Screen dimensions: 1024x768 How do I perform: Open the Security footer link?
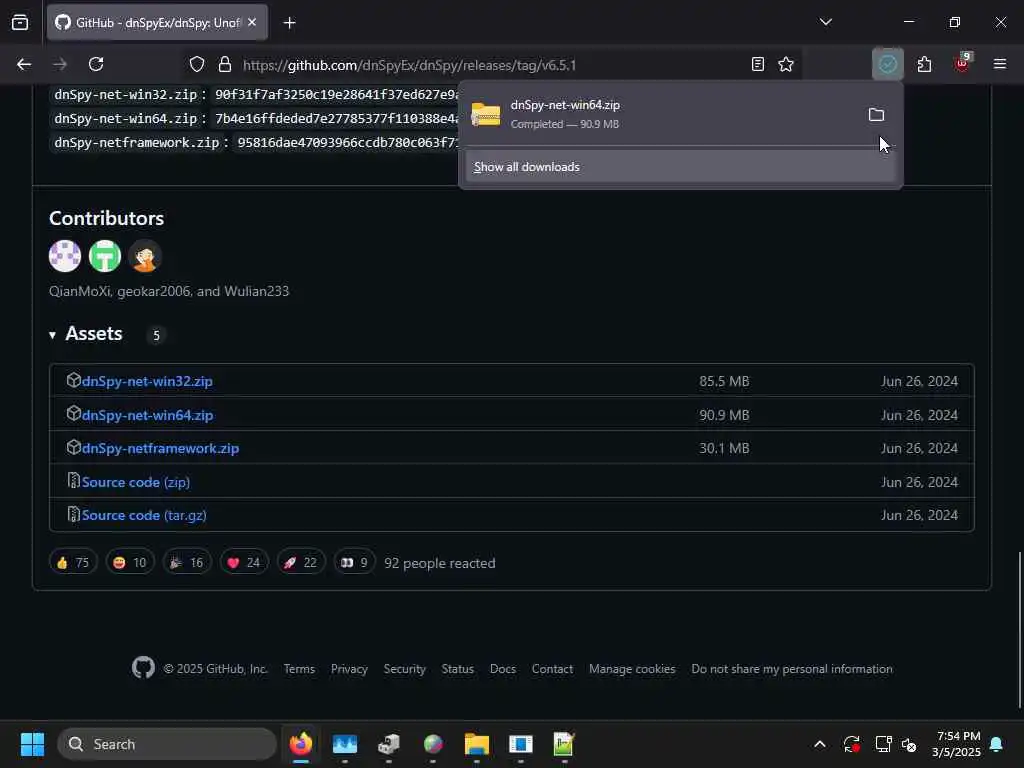pos(404,669)
